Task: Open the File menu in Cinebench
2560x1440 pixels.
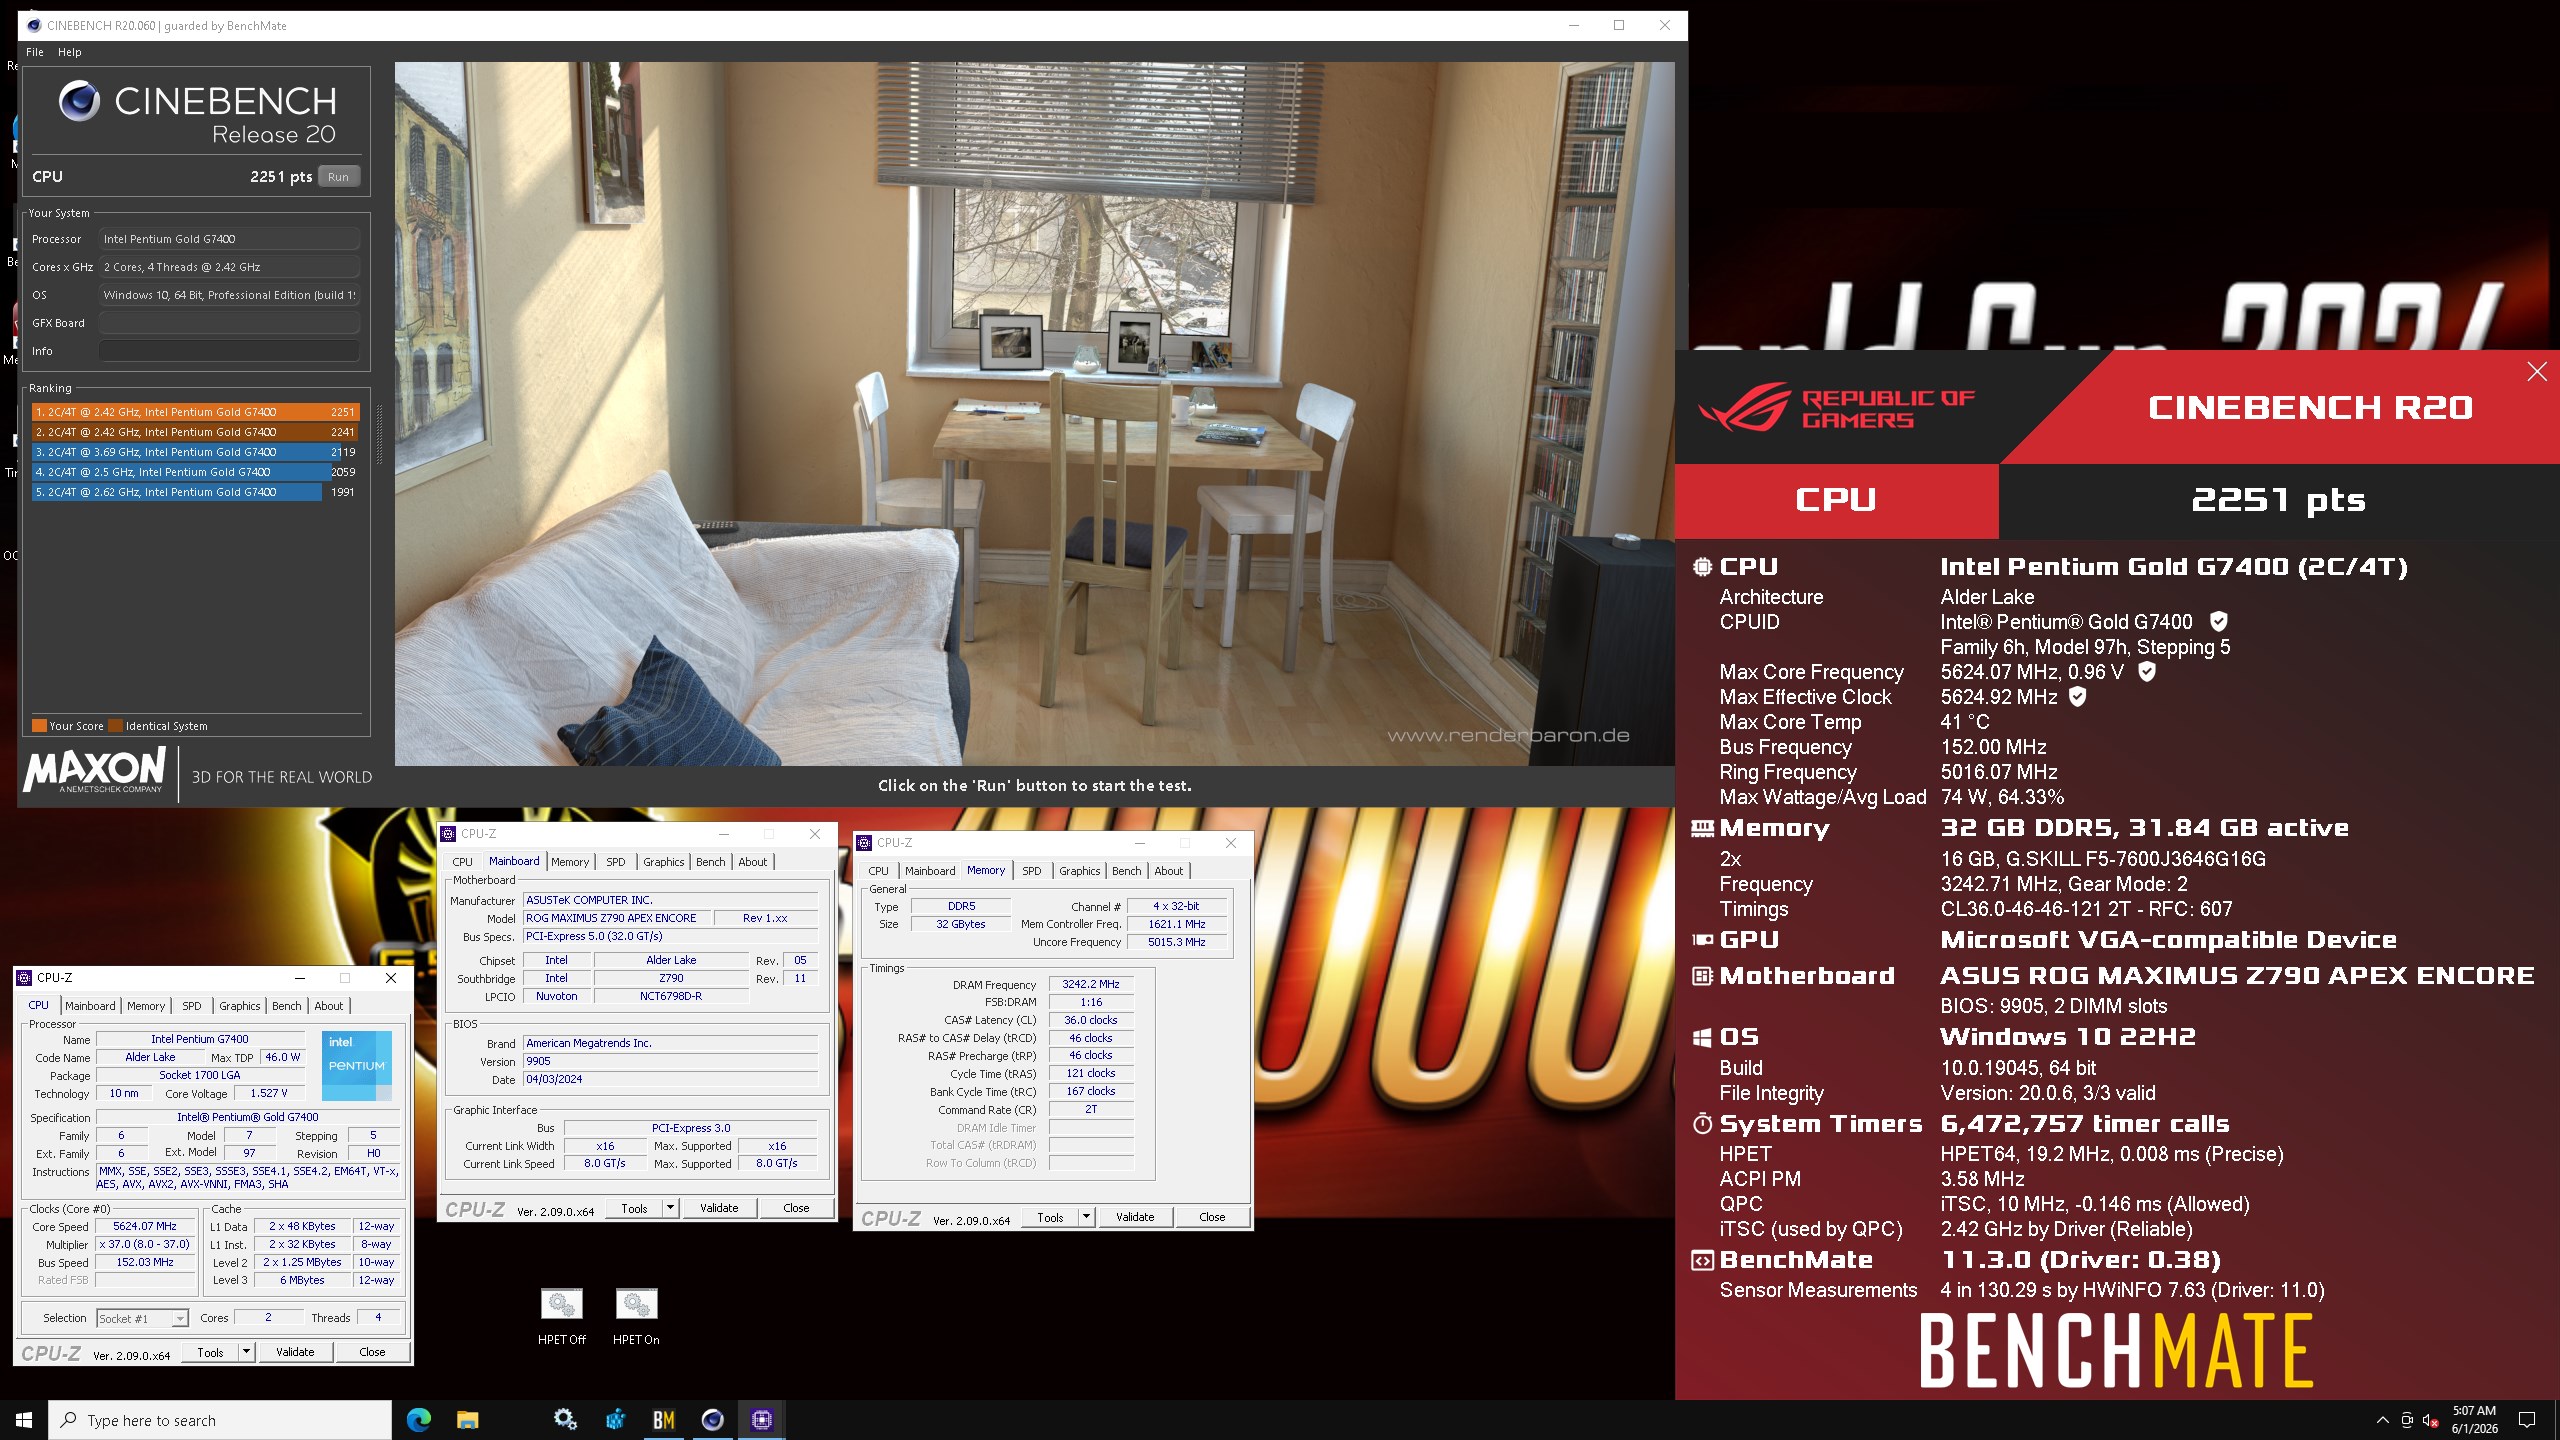Action: pos(35,52)
